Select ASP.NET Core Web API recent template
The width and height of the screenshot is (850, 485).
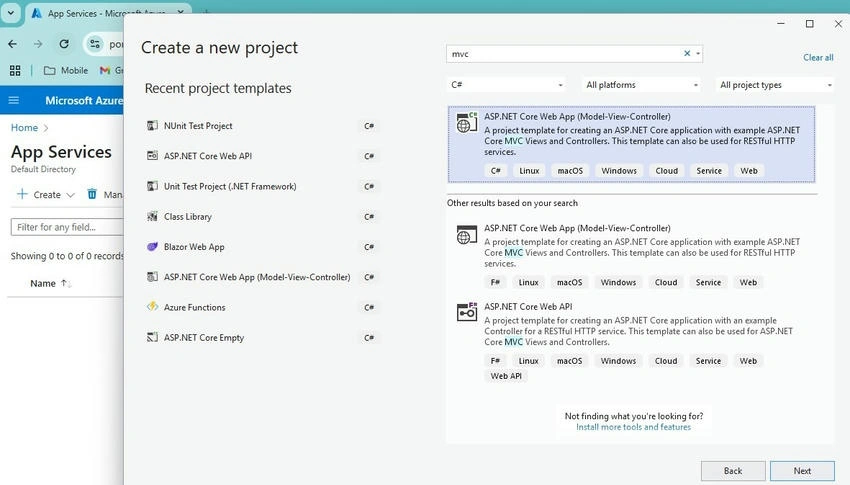[262, 156]
